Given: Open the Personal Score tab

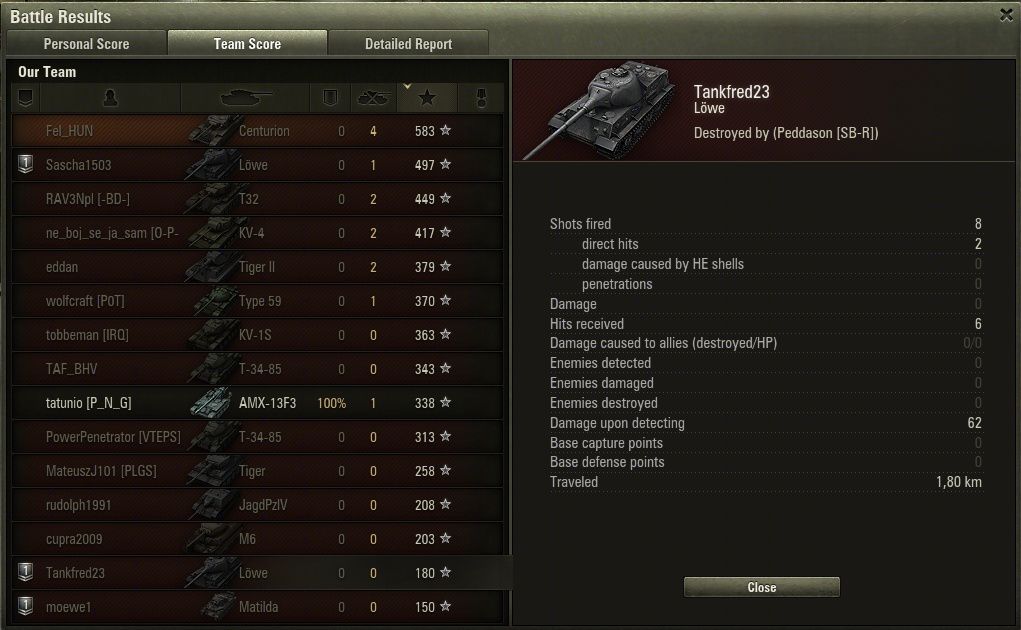Looking at the screenshot, I should (x=86, y=44).
